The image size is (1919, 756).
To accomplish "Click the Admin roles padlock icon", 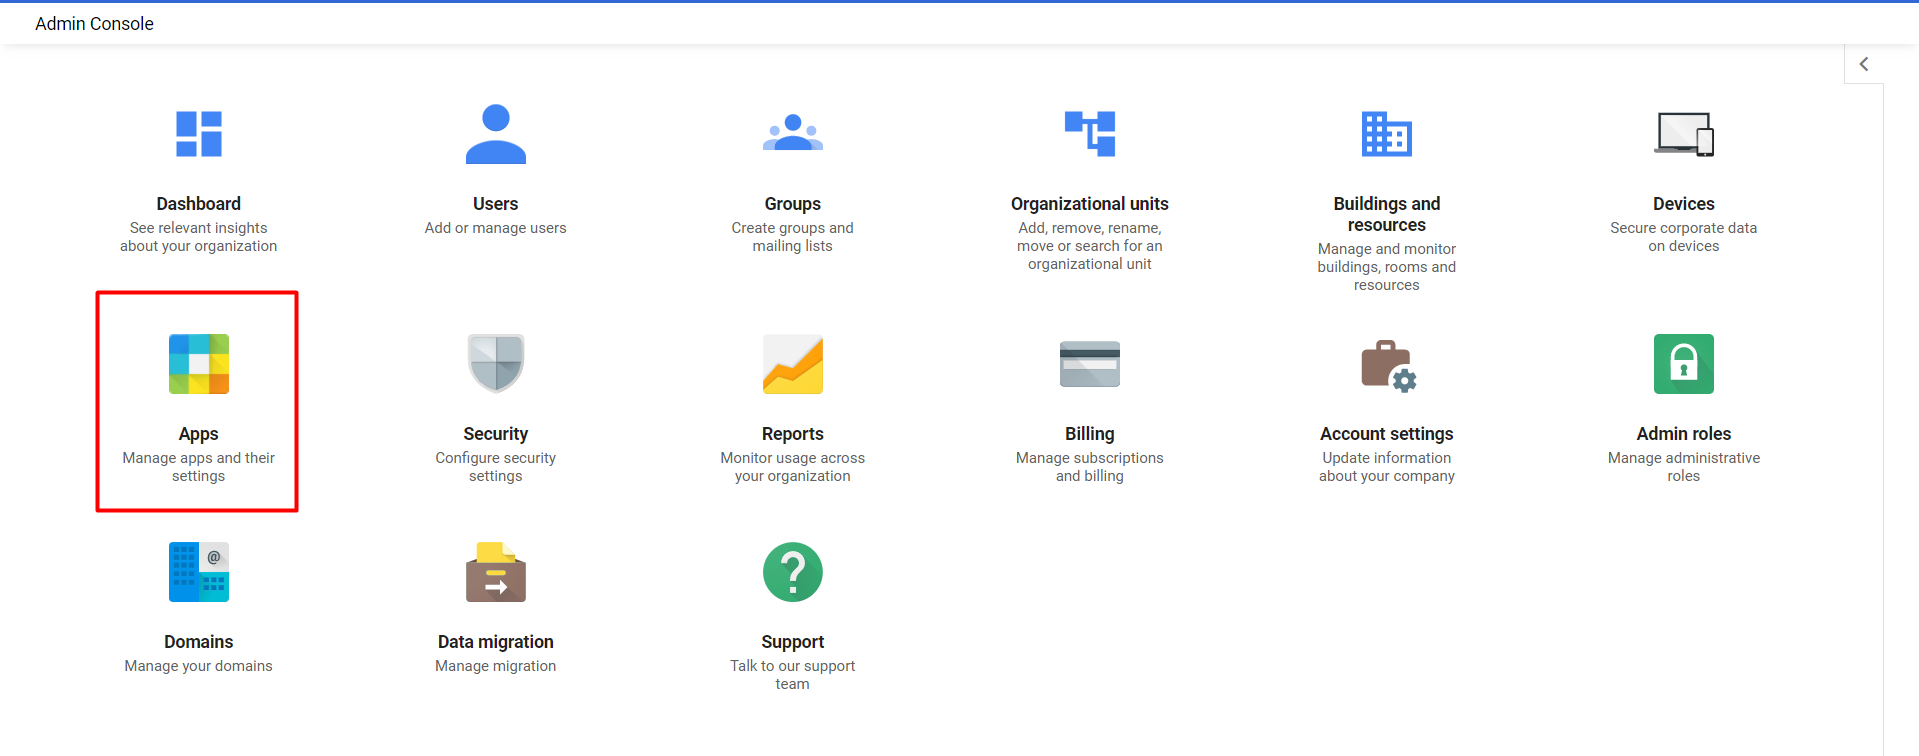I will (1684, 364).
